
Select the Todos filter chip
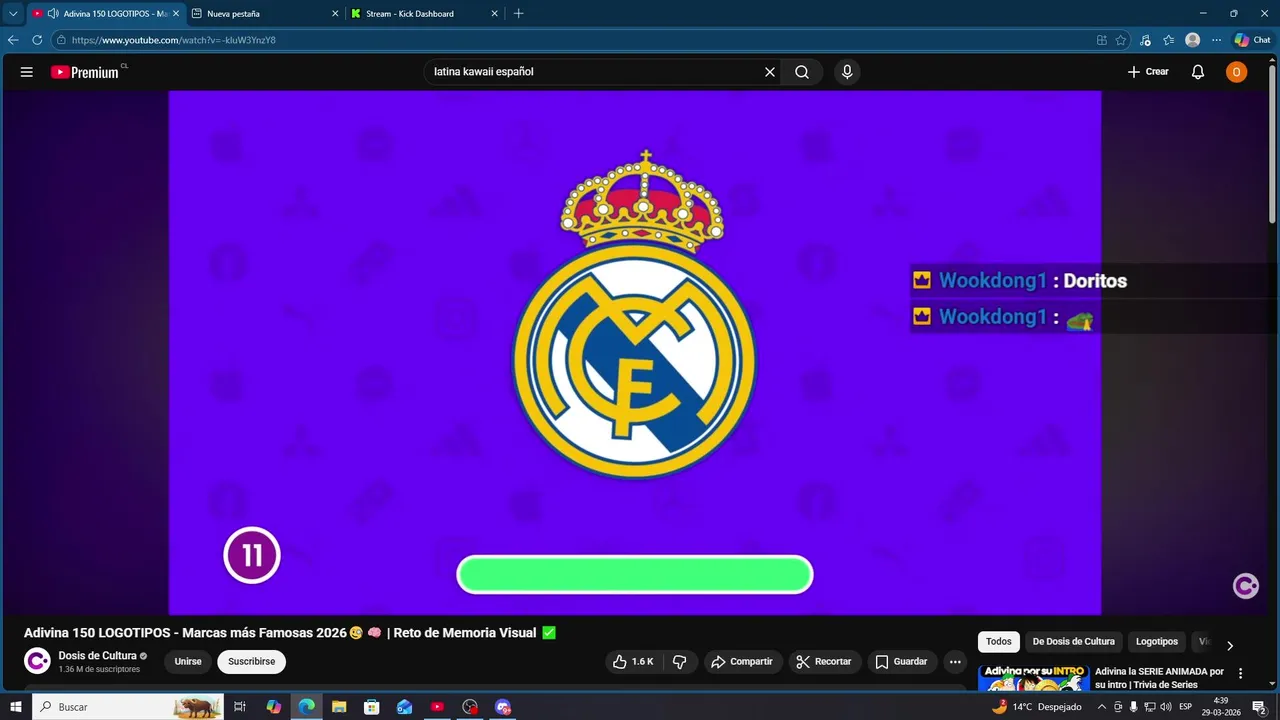click(x=999, y=642)
